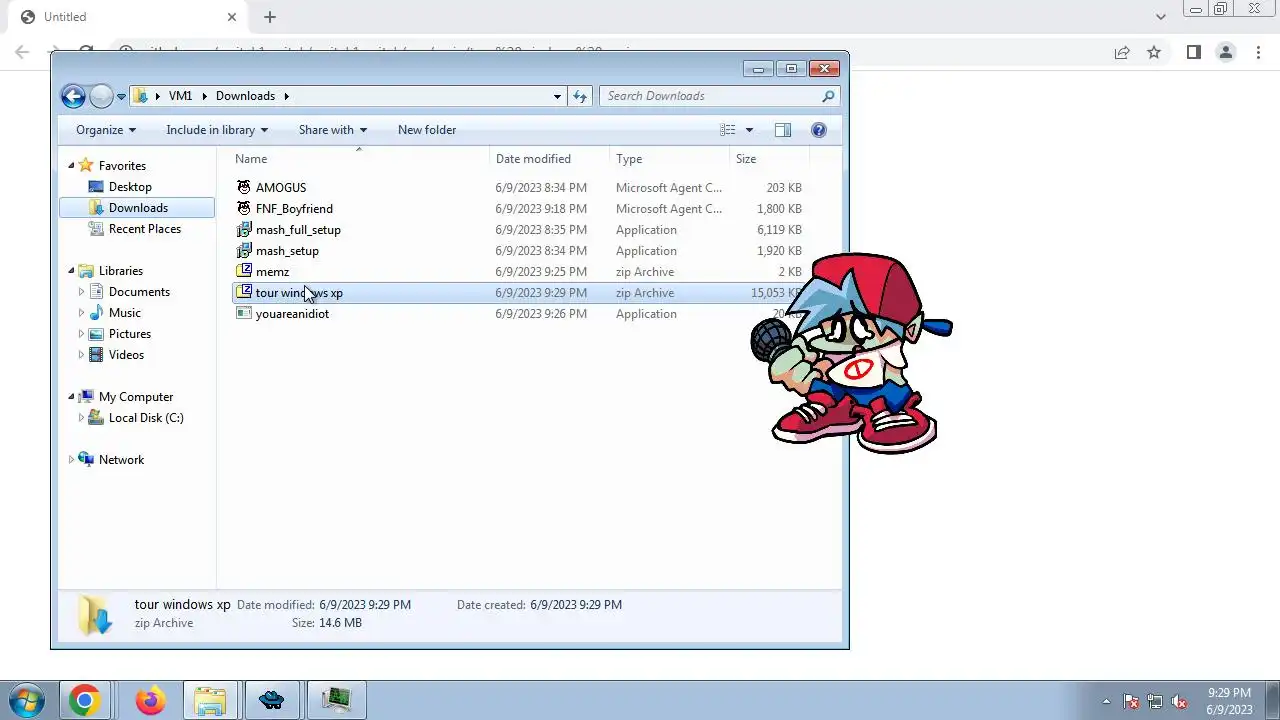
Task: Toggle the preview pane button
Action: (x=783, y=130)
